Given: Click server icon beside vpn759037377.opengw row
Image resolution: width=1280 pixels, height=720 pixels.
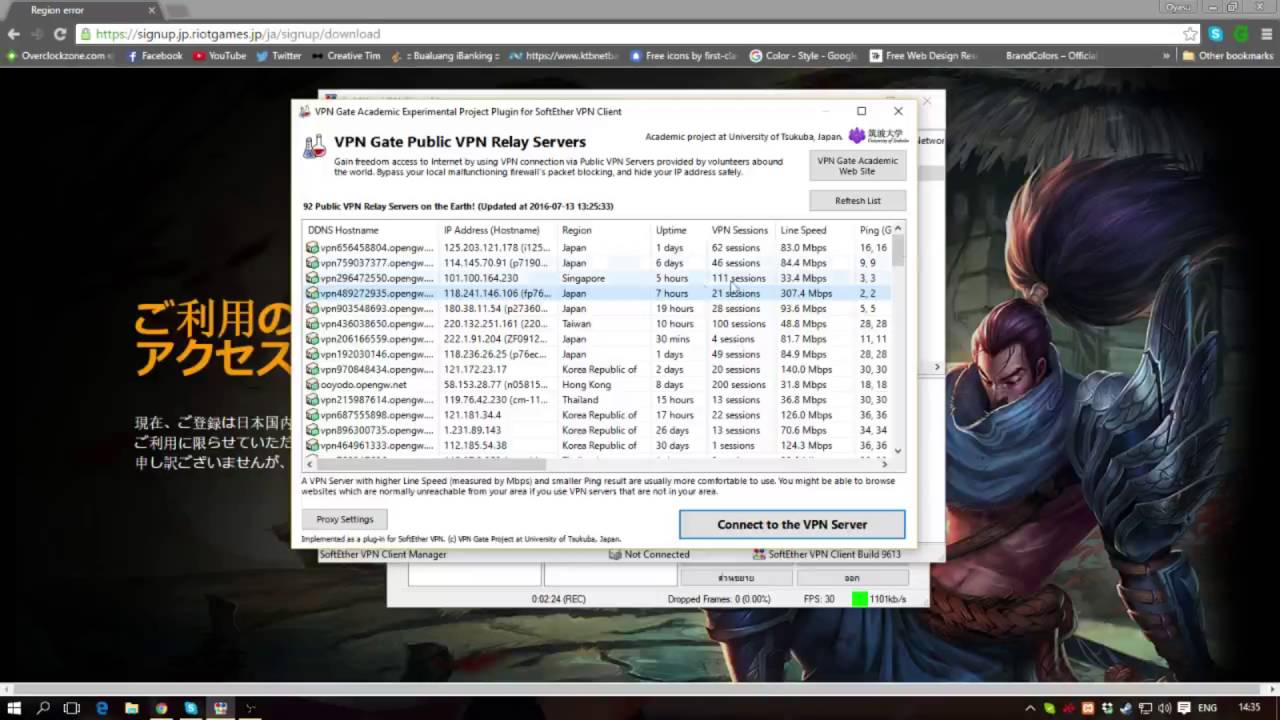Looking at the screenshot, I should point(312,263).
